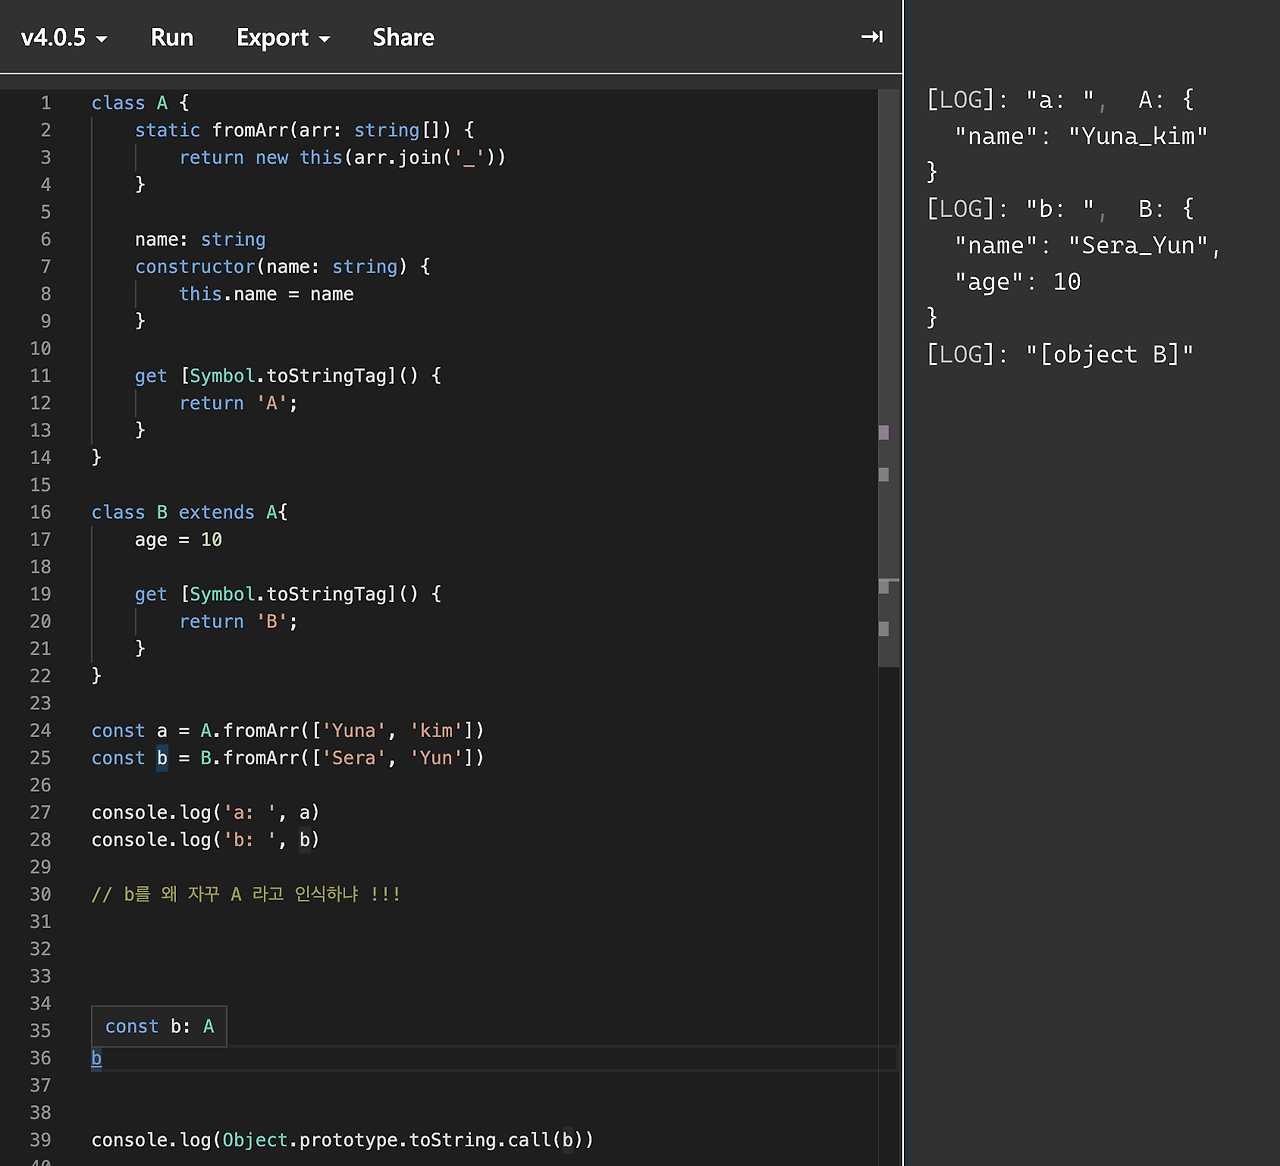
Task: Click the Korean comment on line 30
Action: pos(246,894)
